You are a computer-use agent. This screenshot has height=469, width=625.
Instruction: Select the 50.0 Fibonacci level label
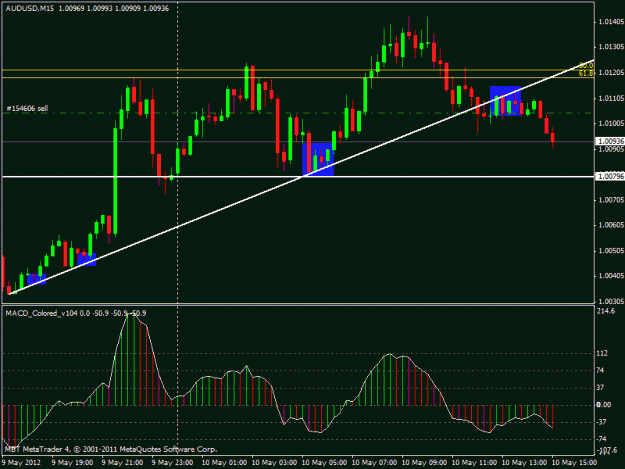[586, 65]
